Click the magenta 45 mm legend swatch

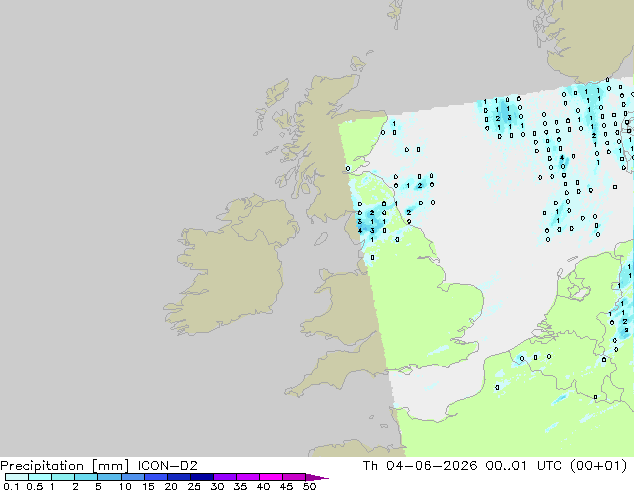[x=294, y=477]
